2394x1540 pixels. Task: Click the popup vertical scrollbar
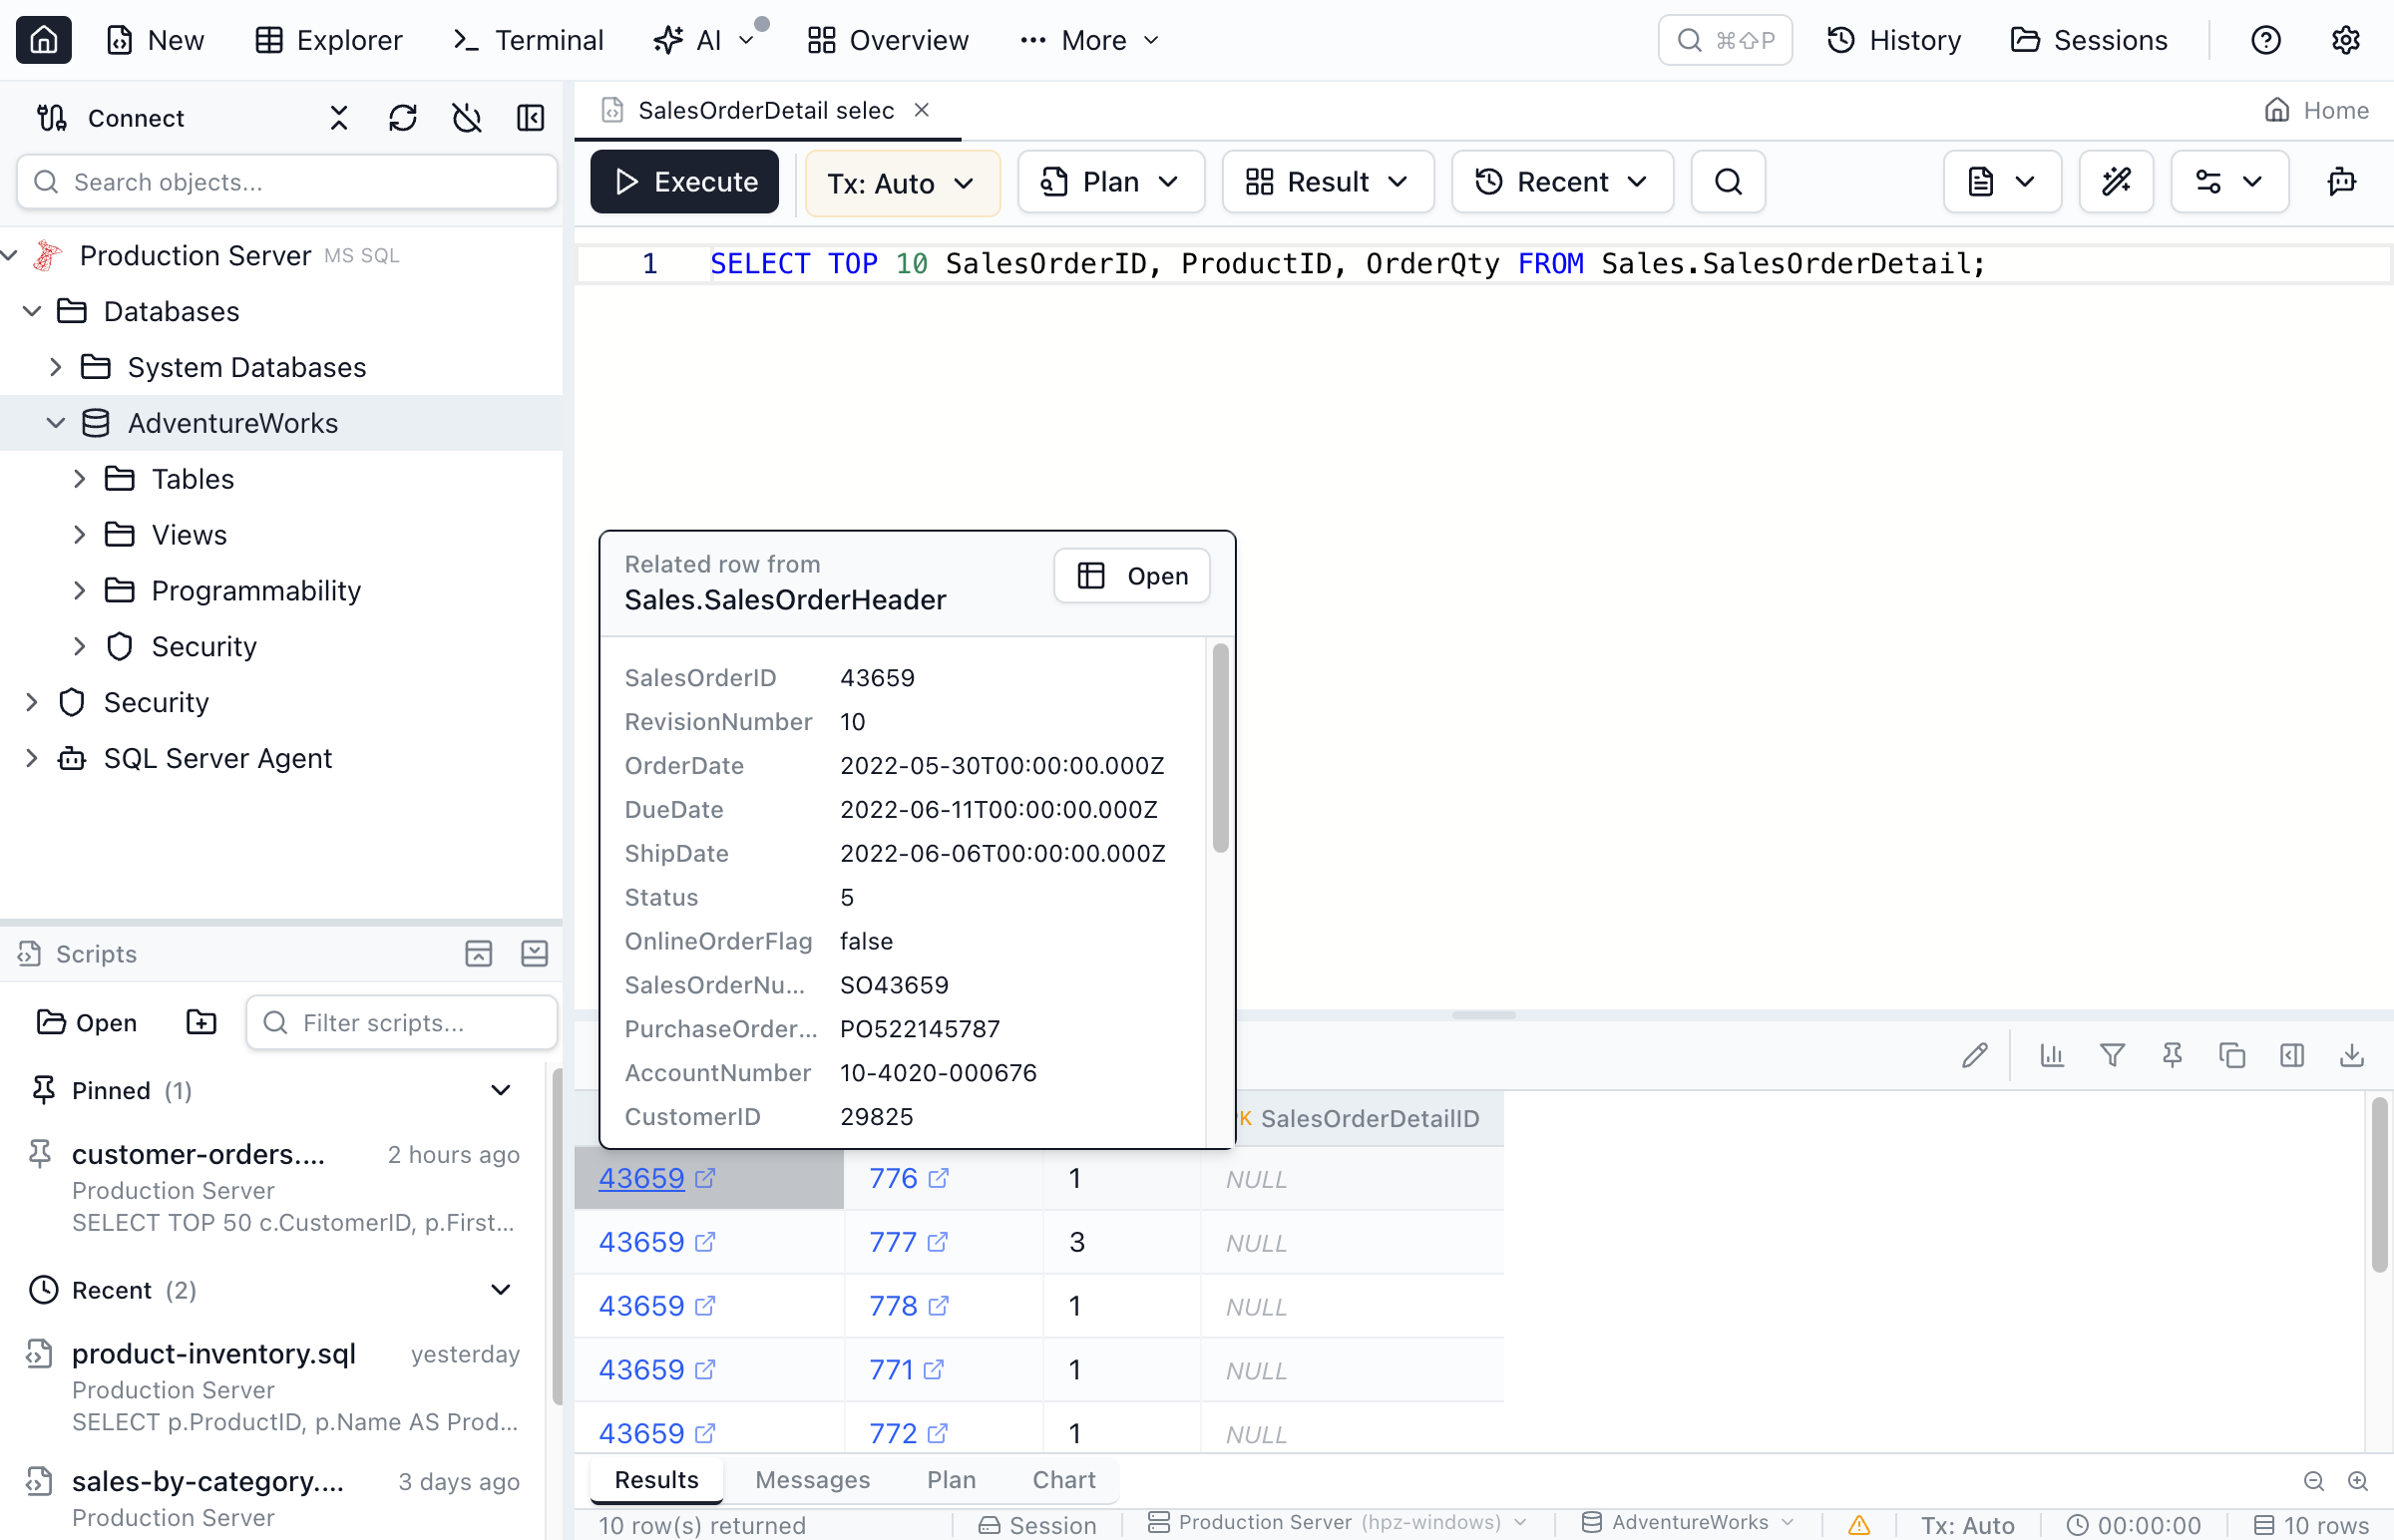click(1220, 748)
